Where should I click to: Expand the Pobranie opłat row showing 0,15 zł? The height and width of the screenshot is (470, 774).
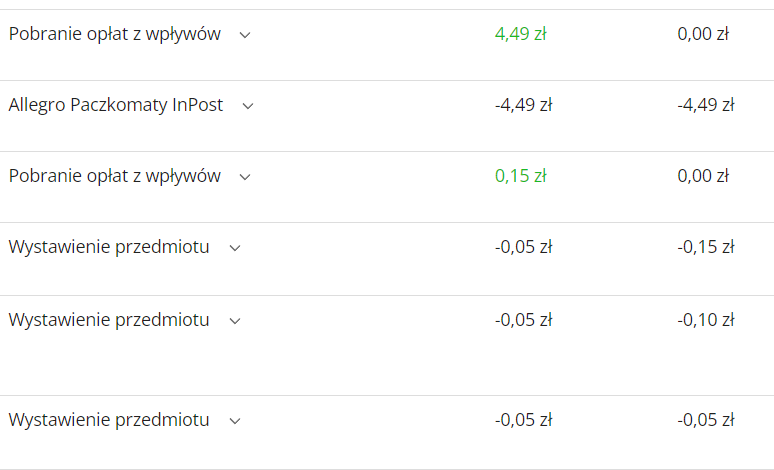point(245,177)
